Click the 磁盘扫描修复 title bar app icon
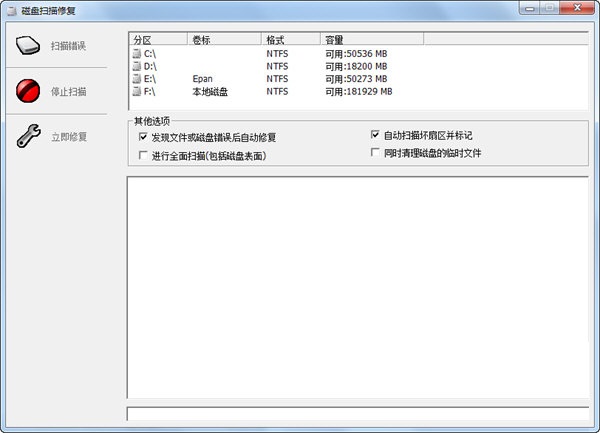This screenshot has width=600, height=433. [11, 9]
